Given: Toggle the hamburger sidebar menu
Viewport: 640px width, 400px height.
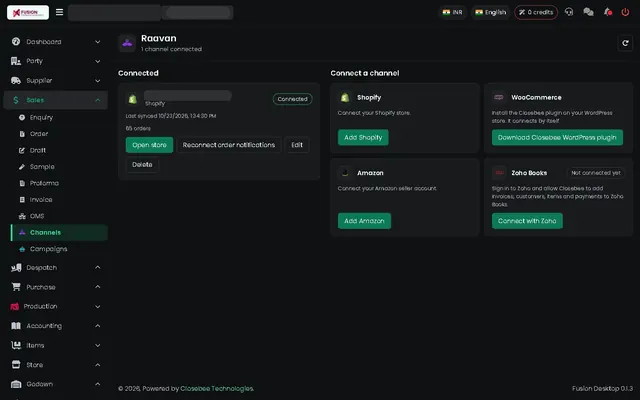Looking at the screenshot, I should 60,12.
